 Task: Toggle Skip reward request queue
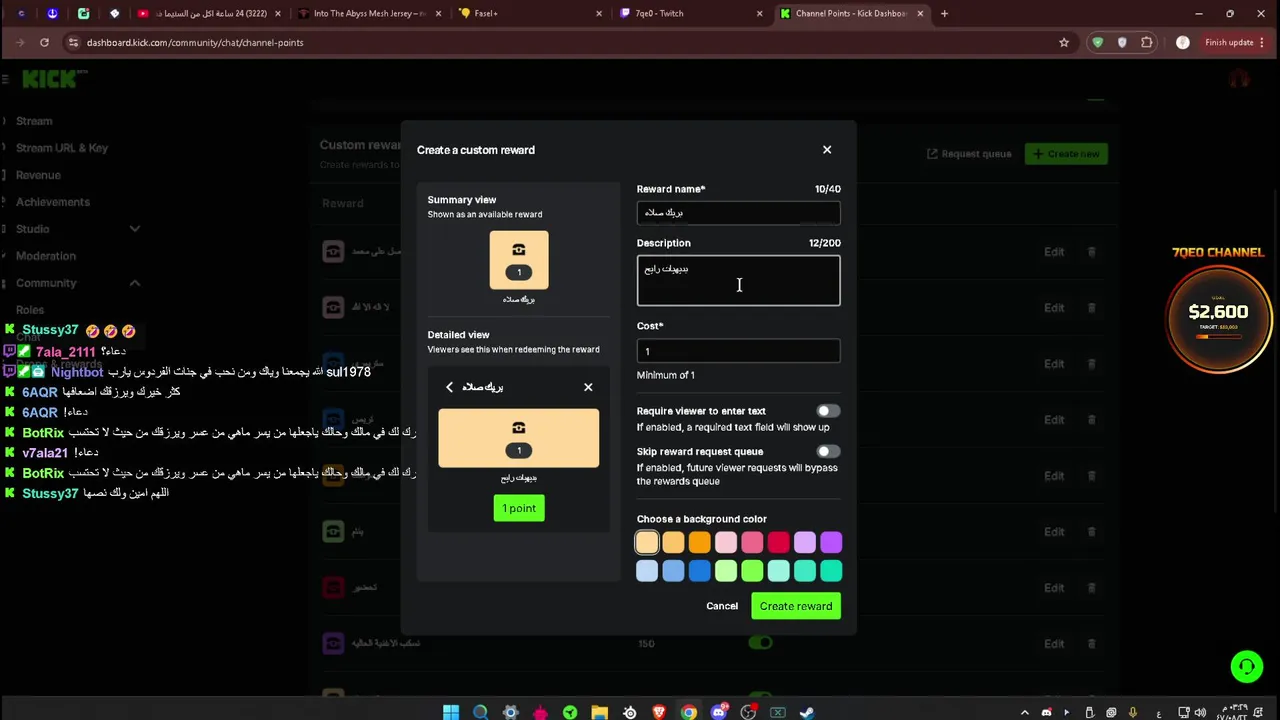point(828,452)
